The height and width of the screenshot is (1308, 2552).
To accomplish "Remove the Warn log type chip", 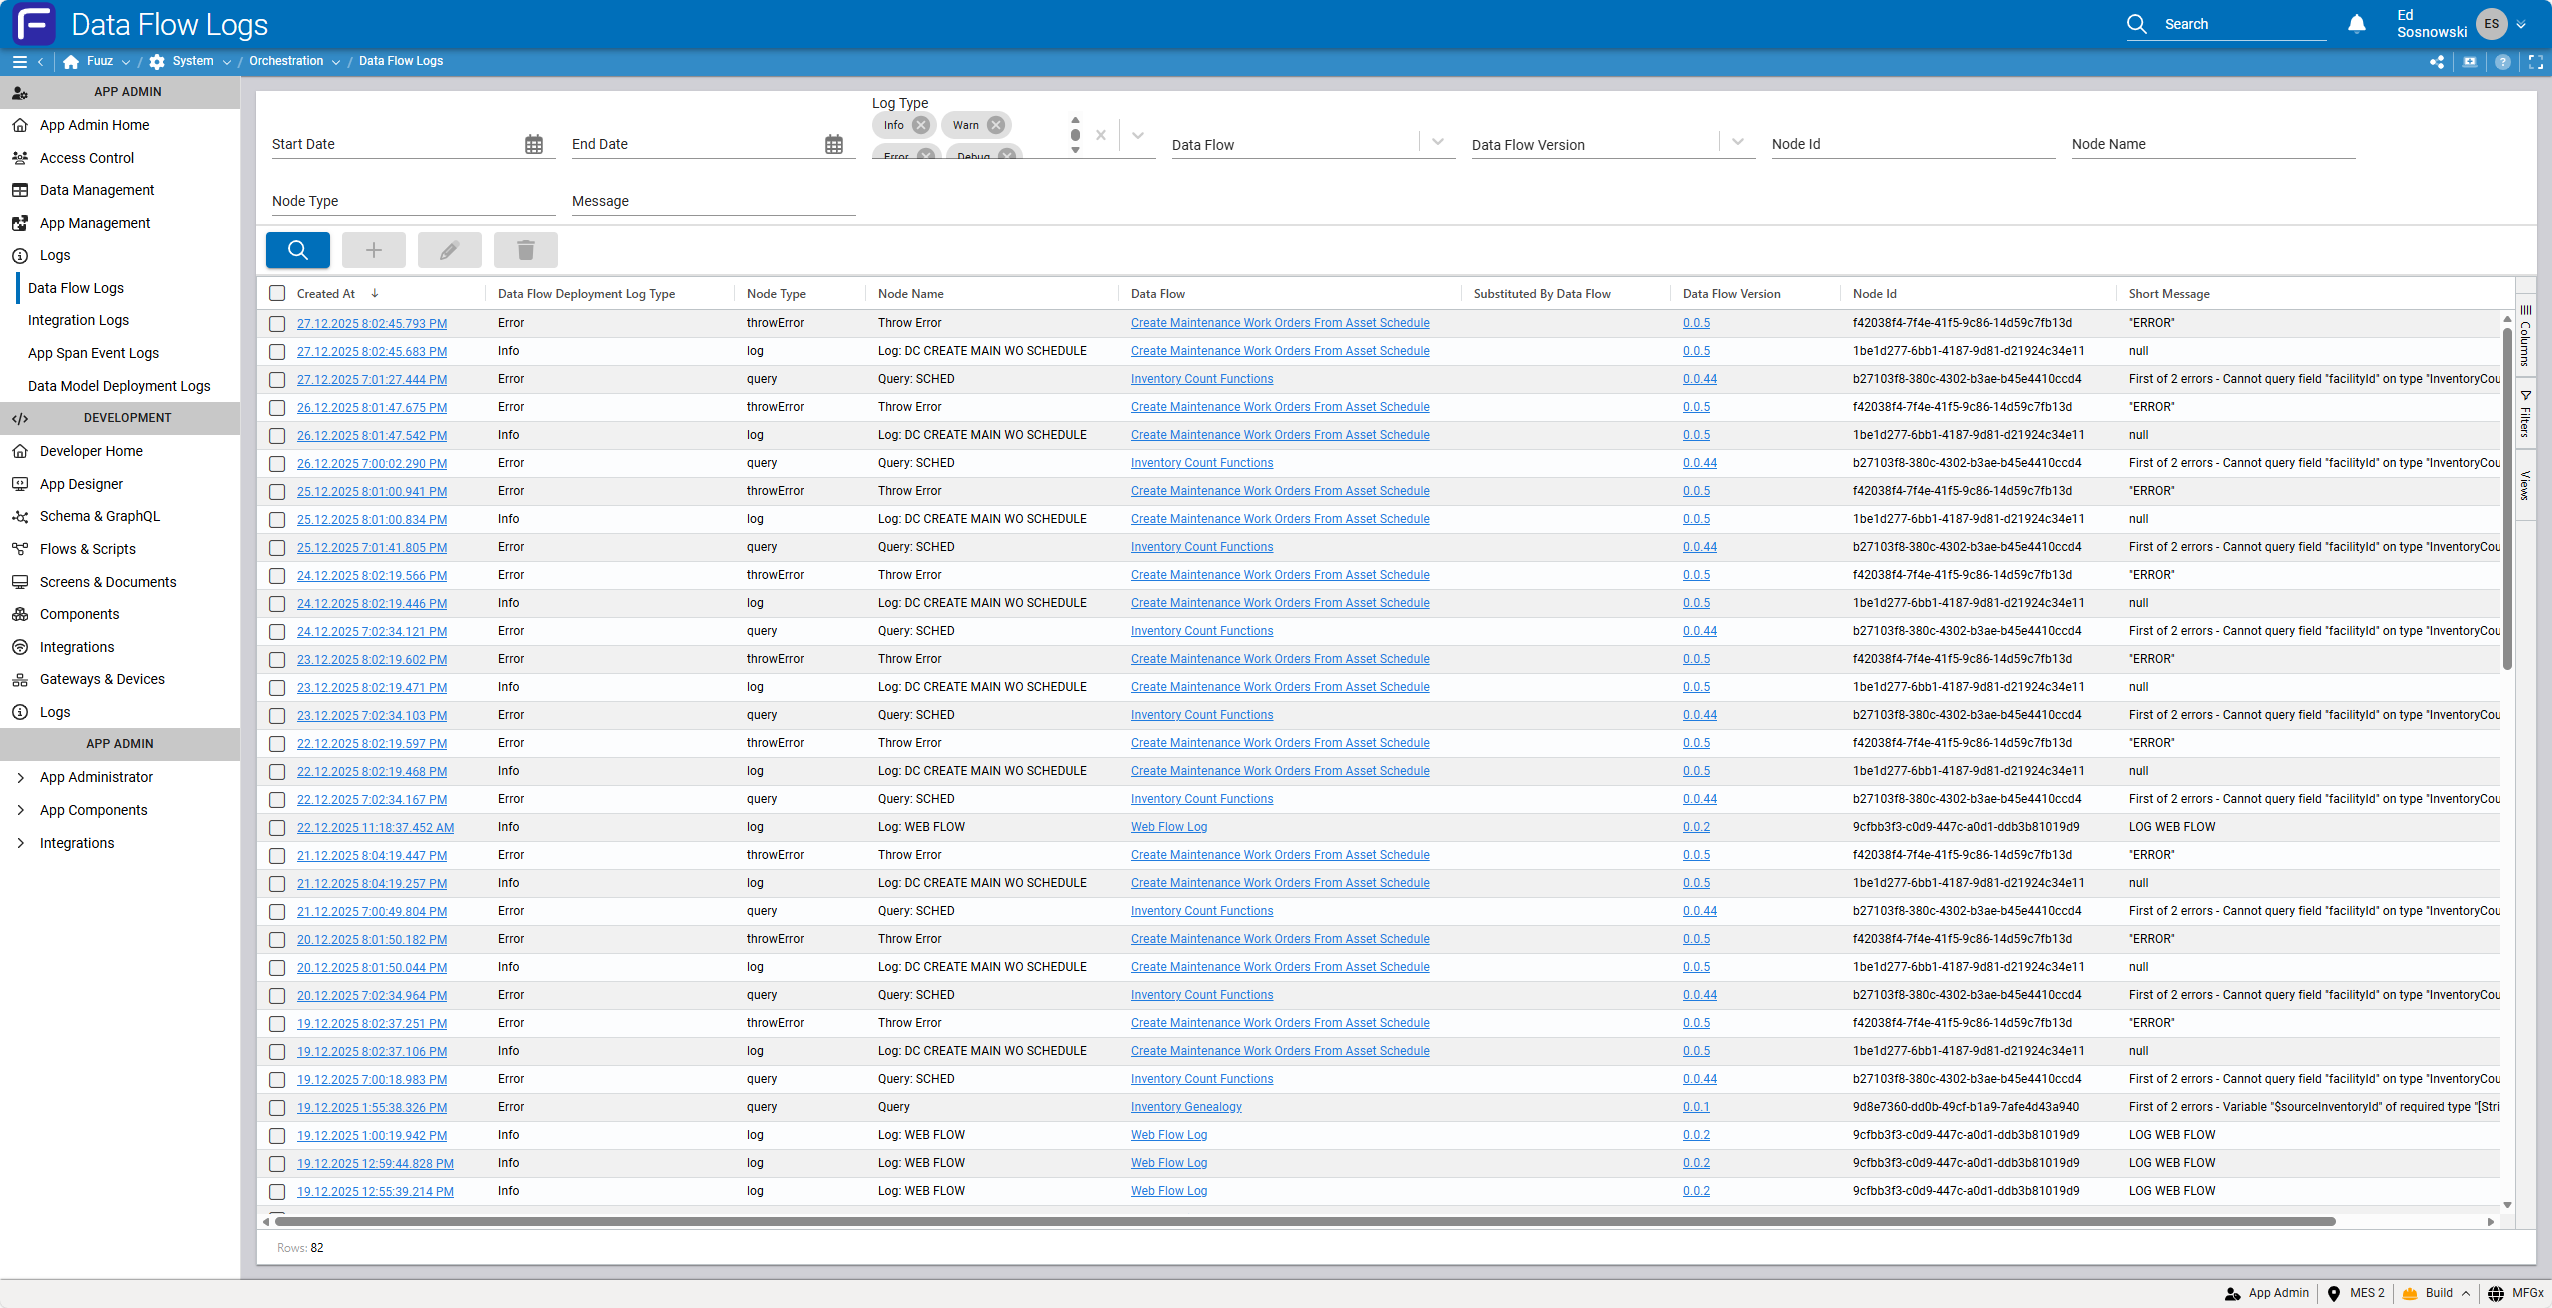I will 996,125.
